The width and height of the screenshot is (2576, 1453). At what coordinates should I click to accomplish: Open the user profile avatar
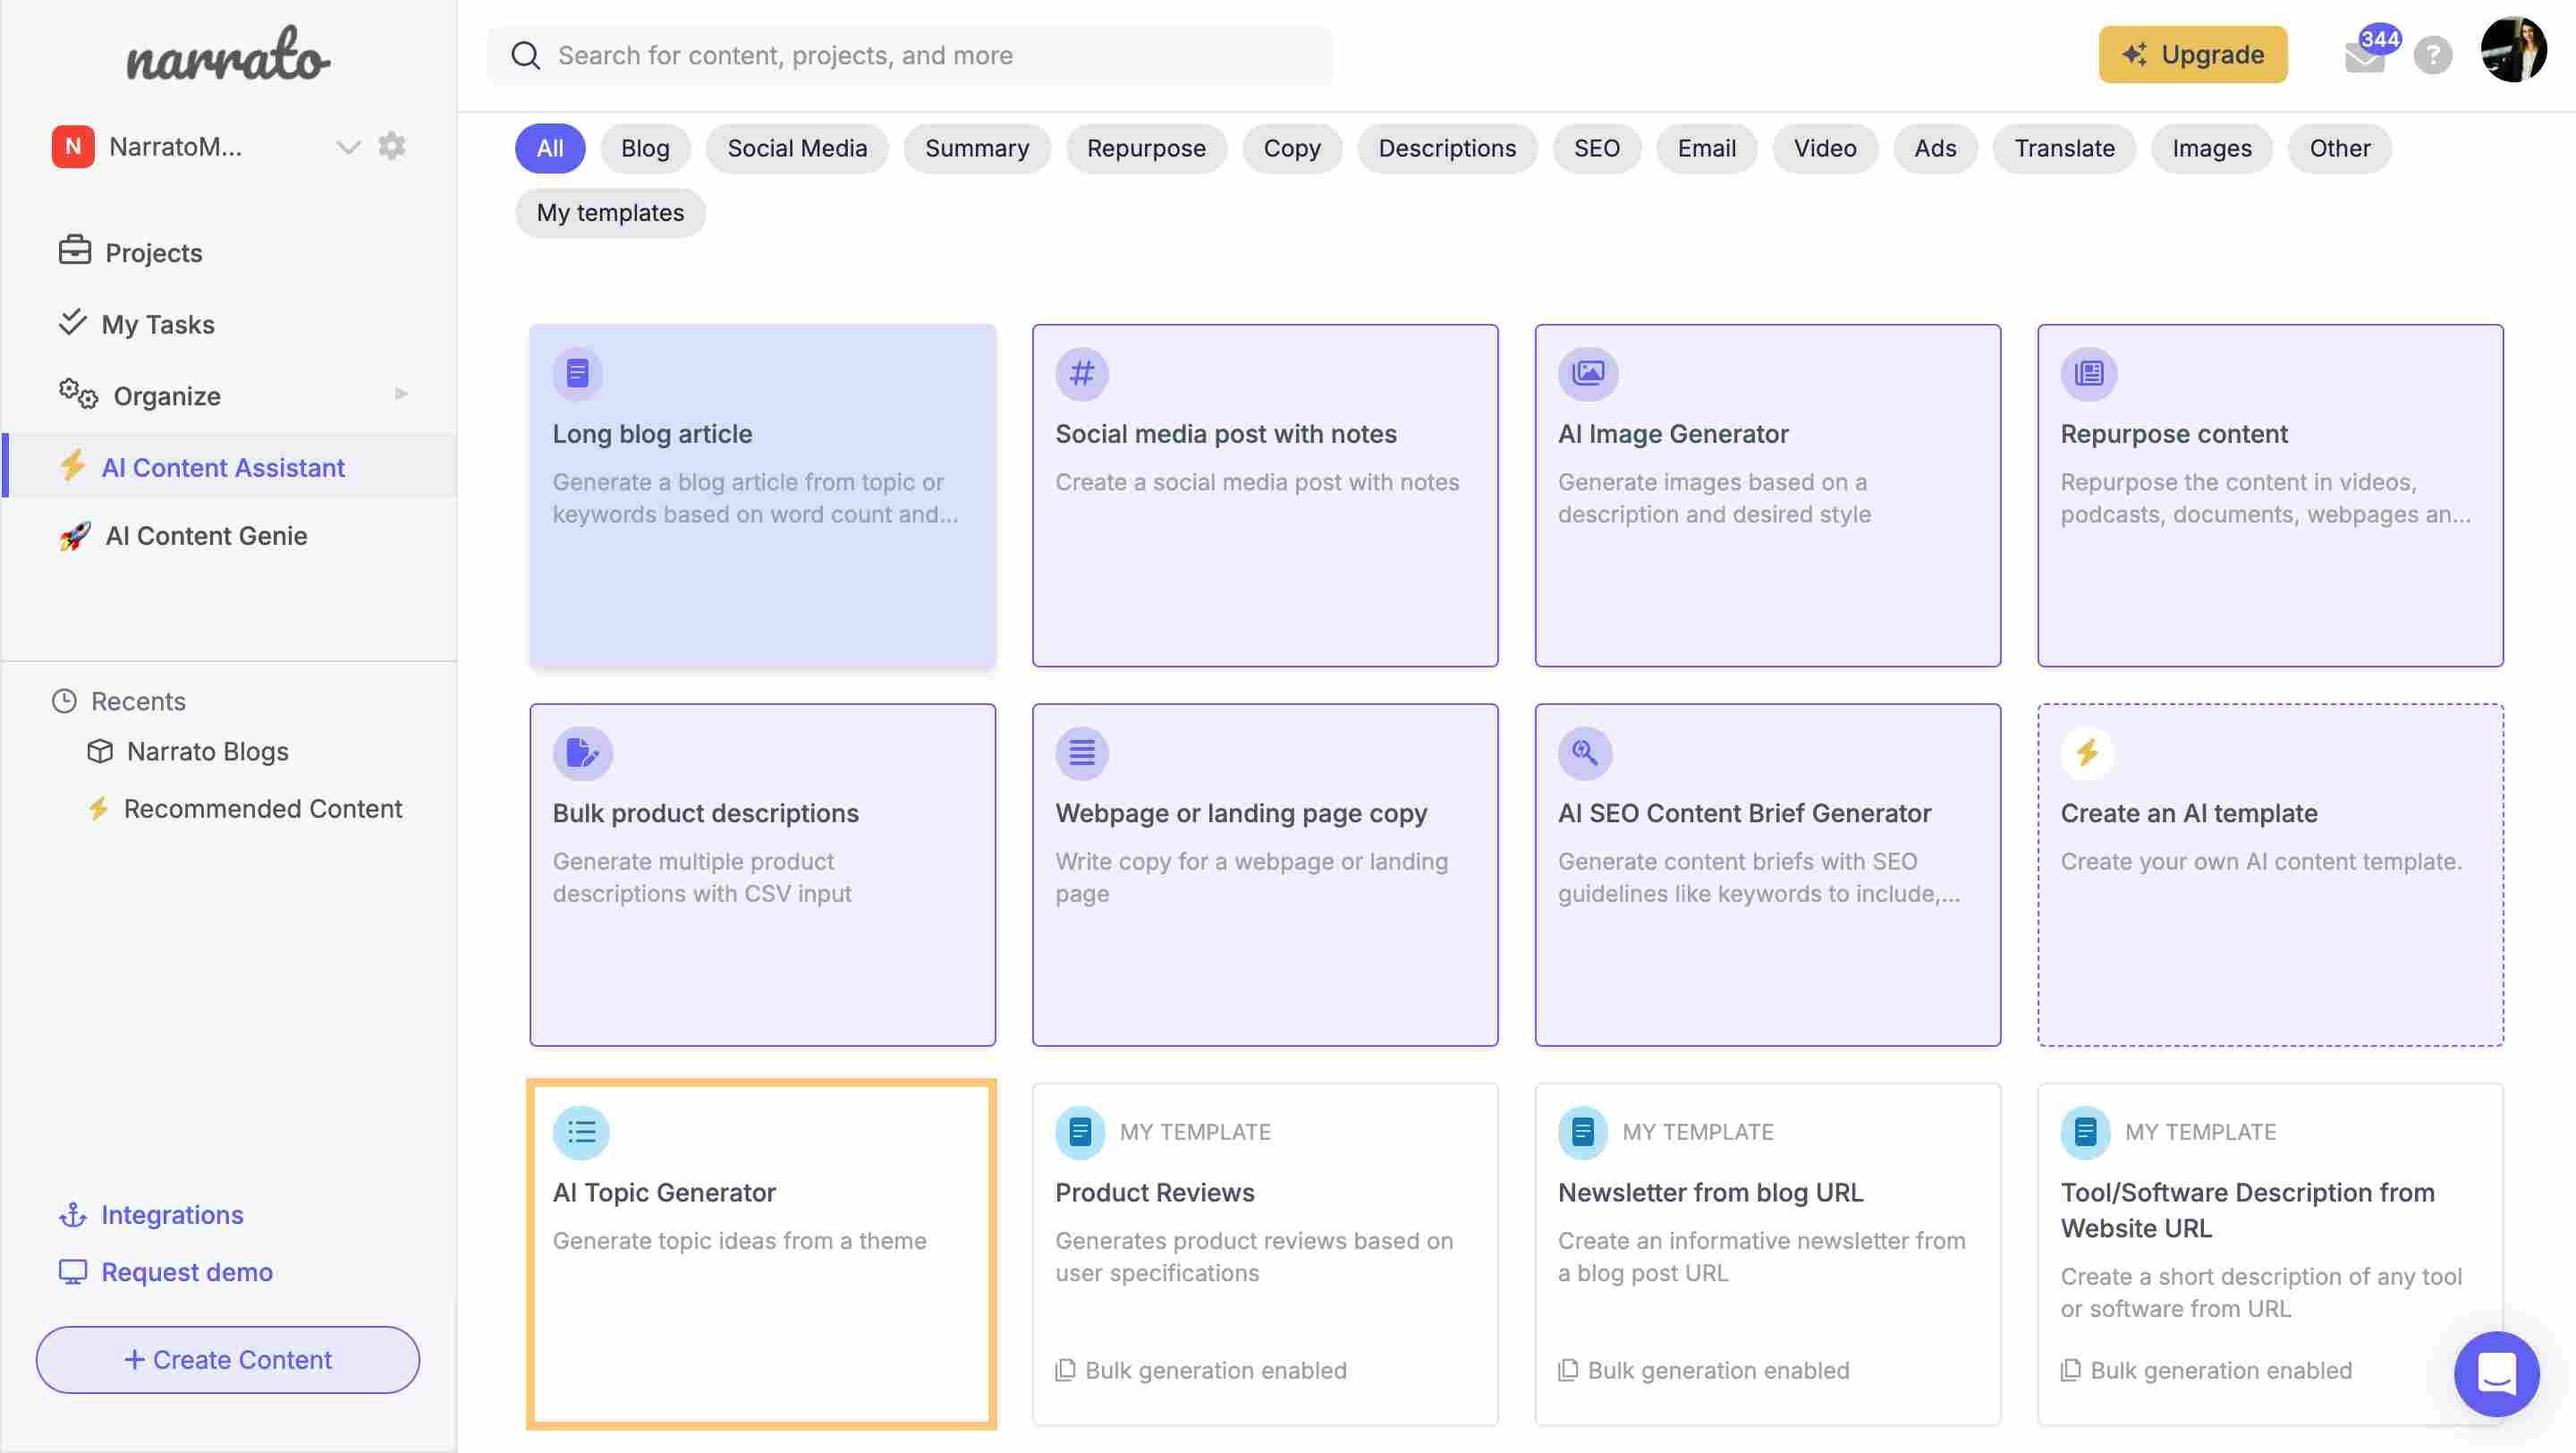coord(2513,49)
